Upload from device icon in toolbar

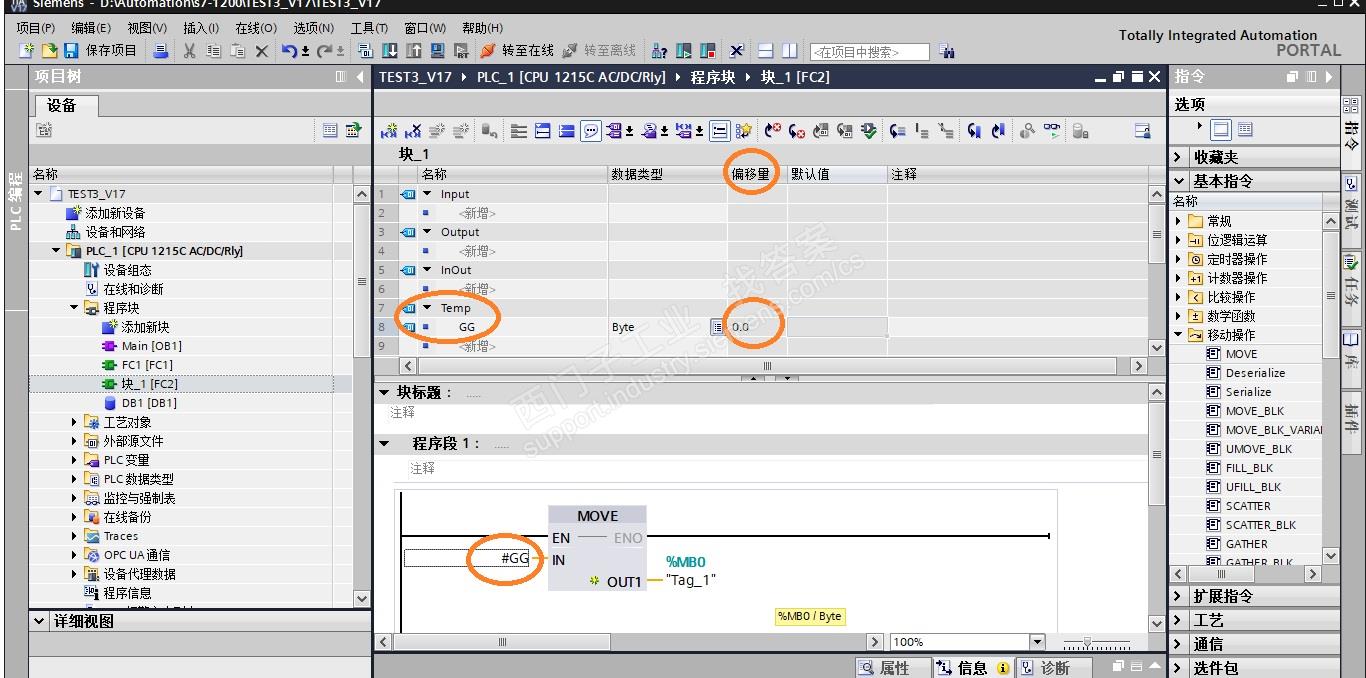tap(413, 51)
